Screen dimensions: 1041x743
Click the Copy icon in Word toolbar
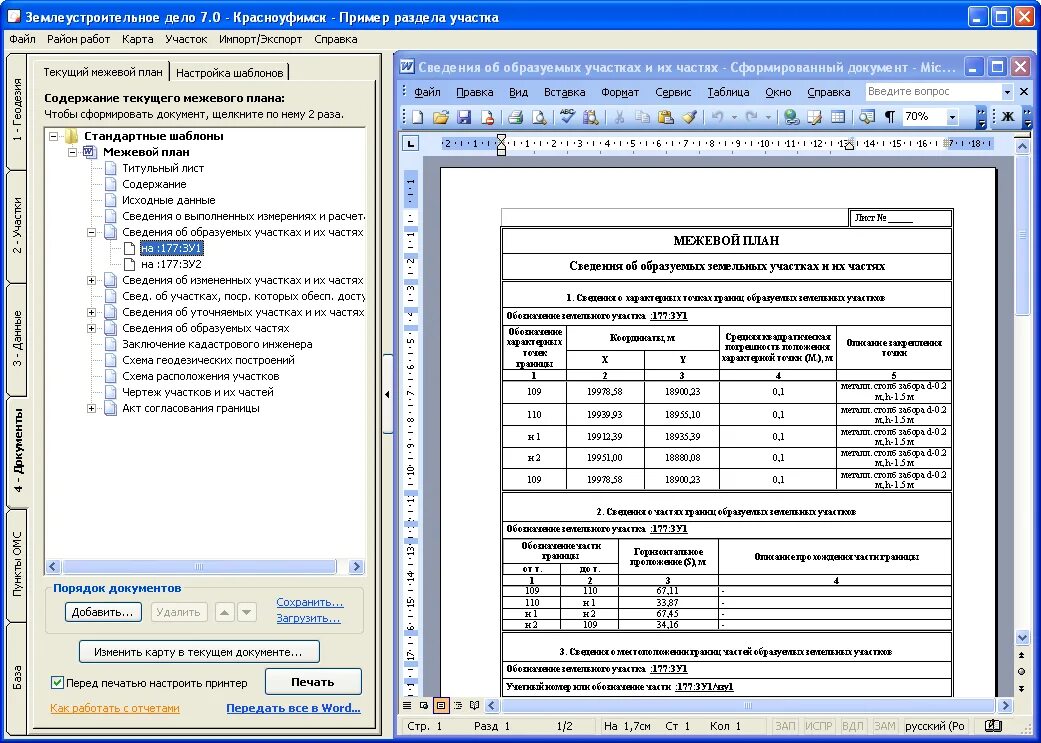pos(642,117)
